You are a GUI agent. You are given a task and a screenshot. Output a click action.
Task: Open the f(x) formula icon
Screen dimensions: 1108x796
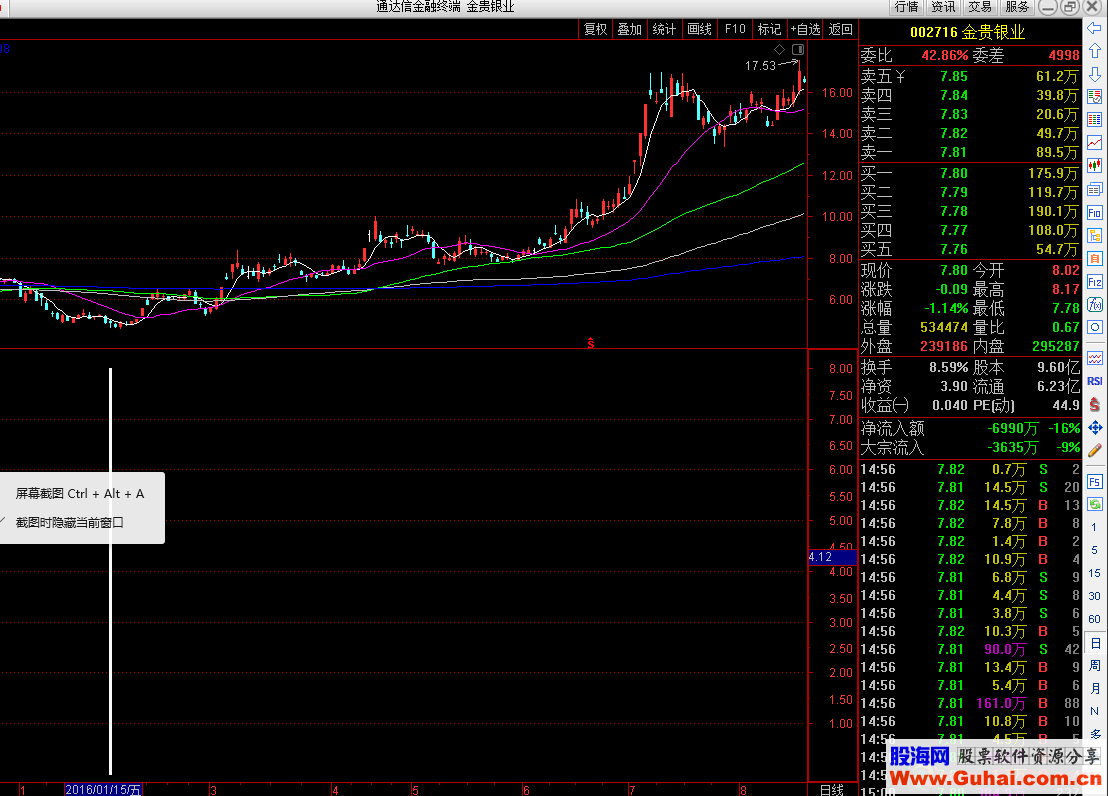[x=1095, y=305]
